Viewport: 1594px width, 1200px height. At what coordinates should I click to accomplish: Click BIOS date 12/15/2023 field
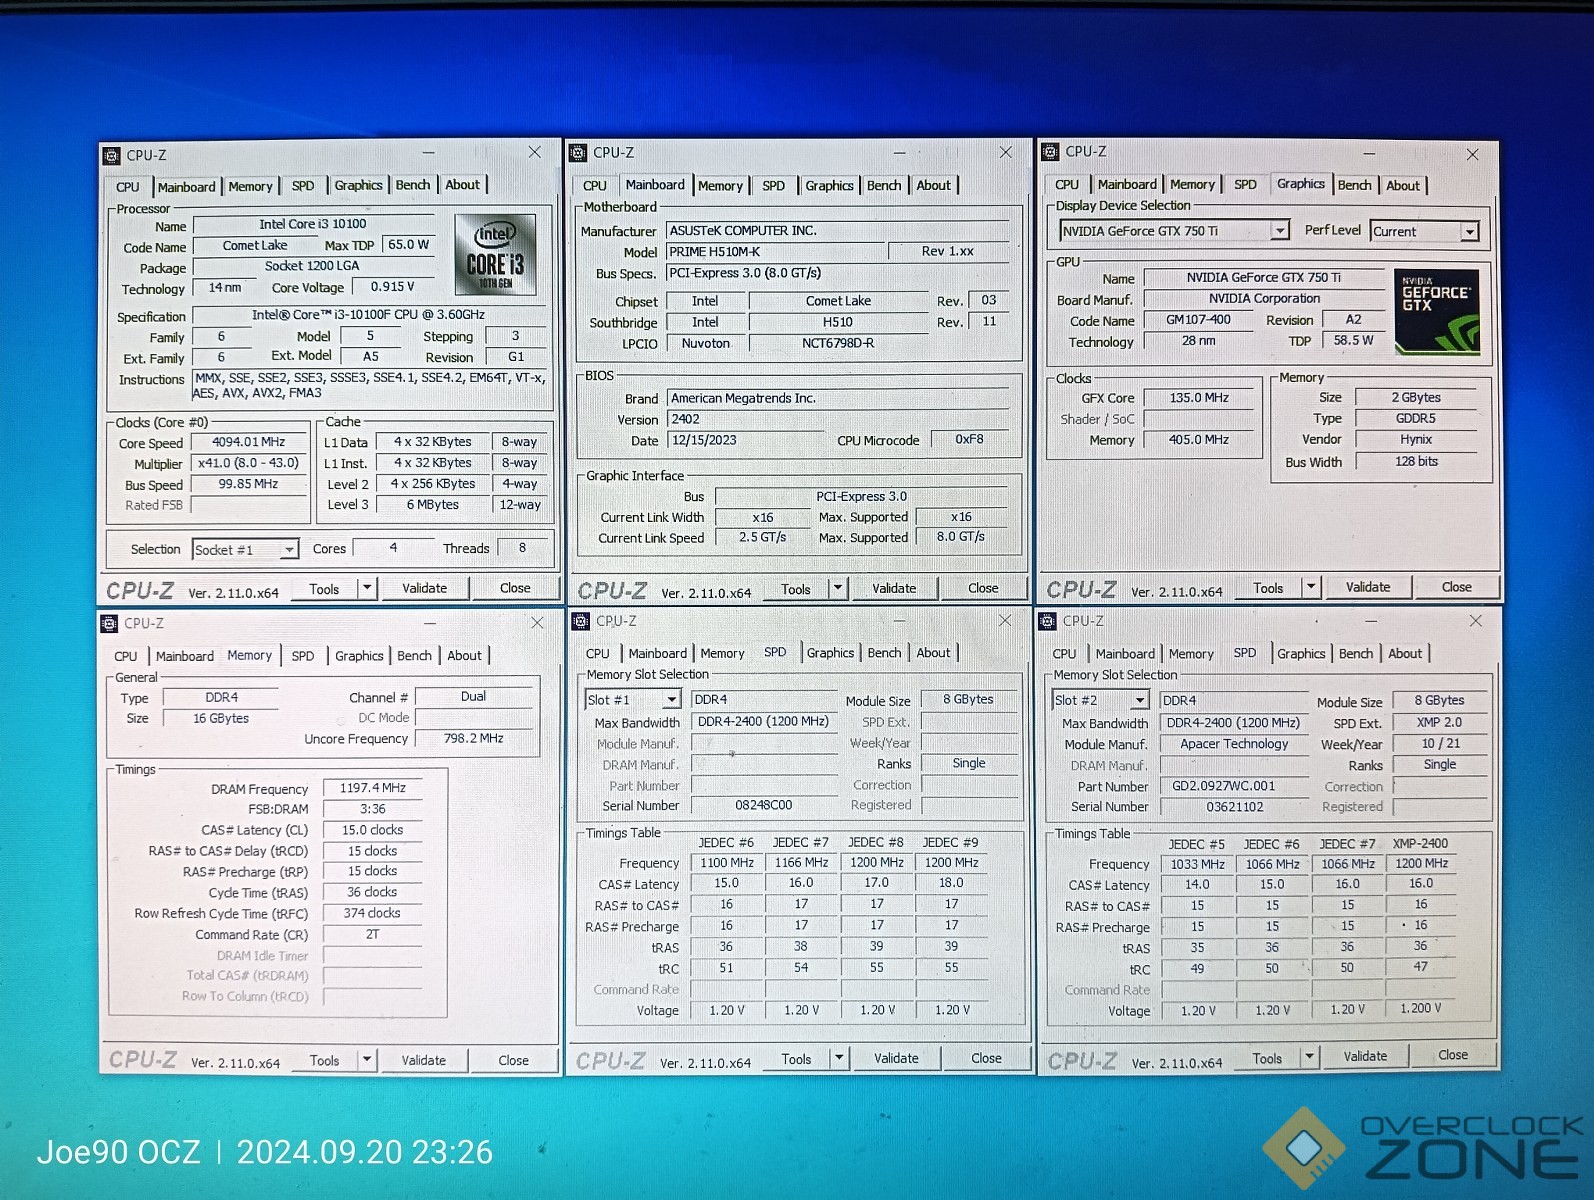pyautogui.click(x=744, y=440)
